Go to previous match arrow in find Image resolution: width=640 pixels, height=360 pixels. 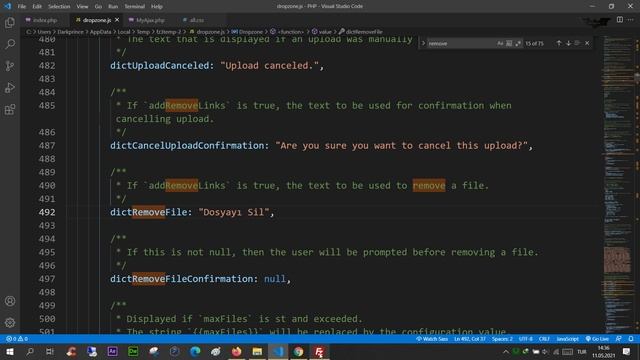point(559,43)
